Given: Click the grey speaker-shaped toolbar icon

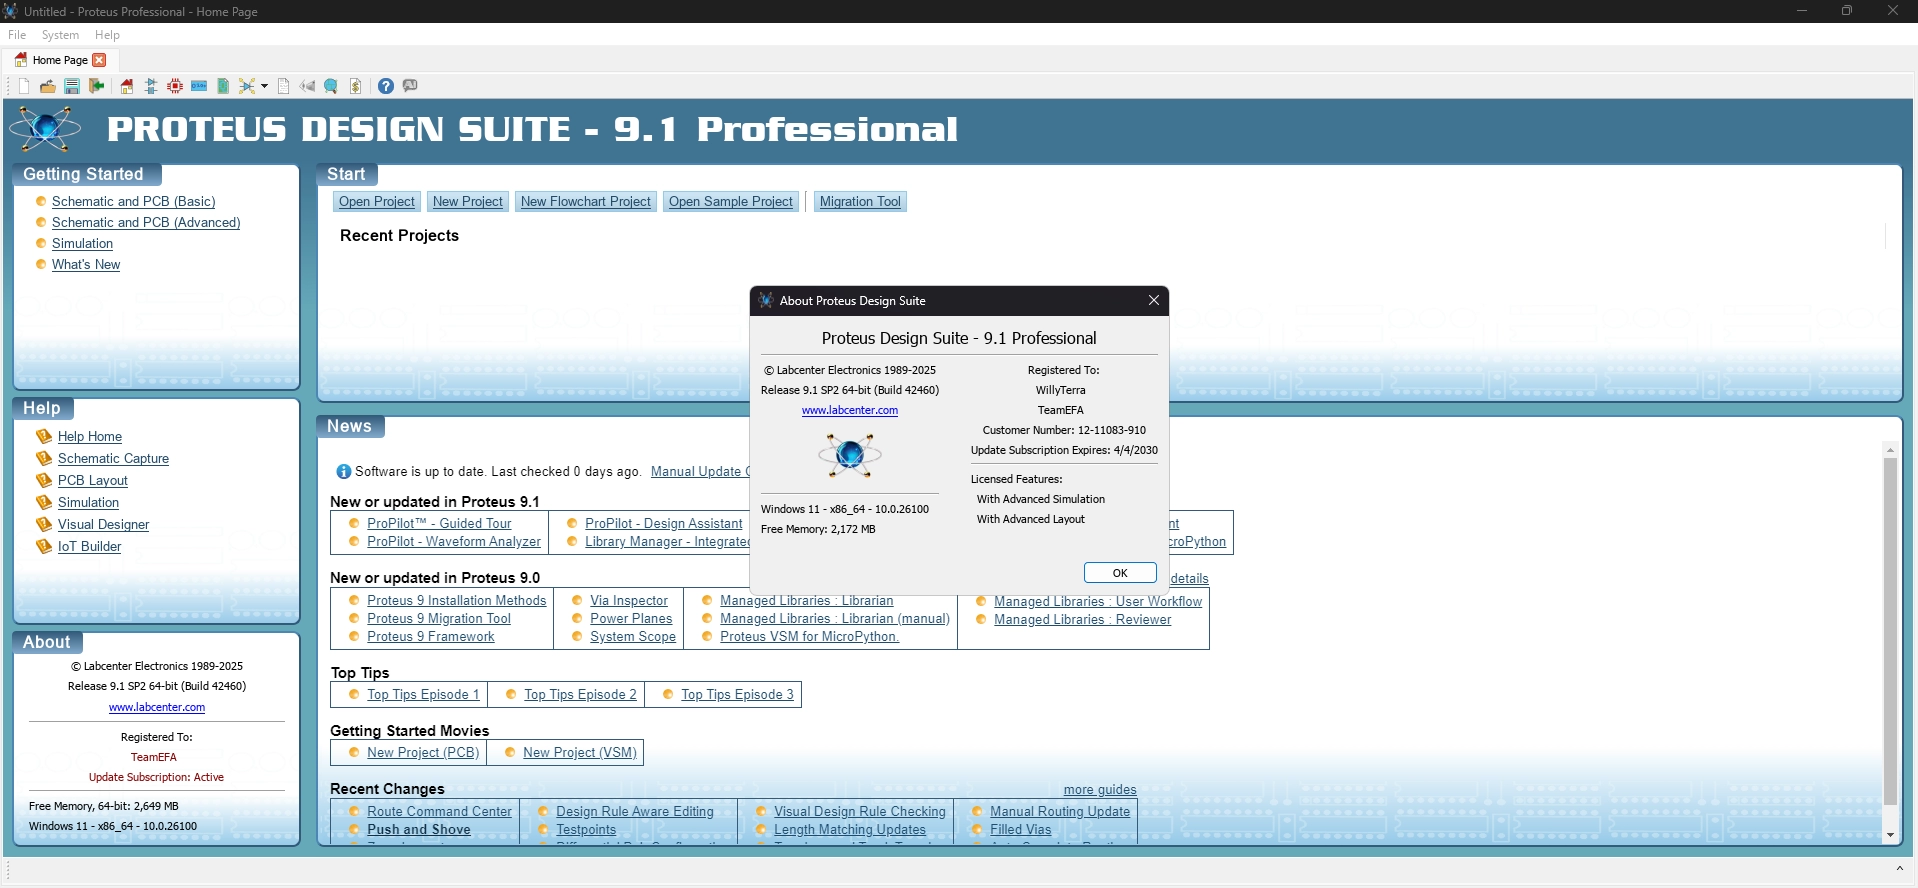Looking at the screenshot, I should point(307,86).
